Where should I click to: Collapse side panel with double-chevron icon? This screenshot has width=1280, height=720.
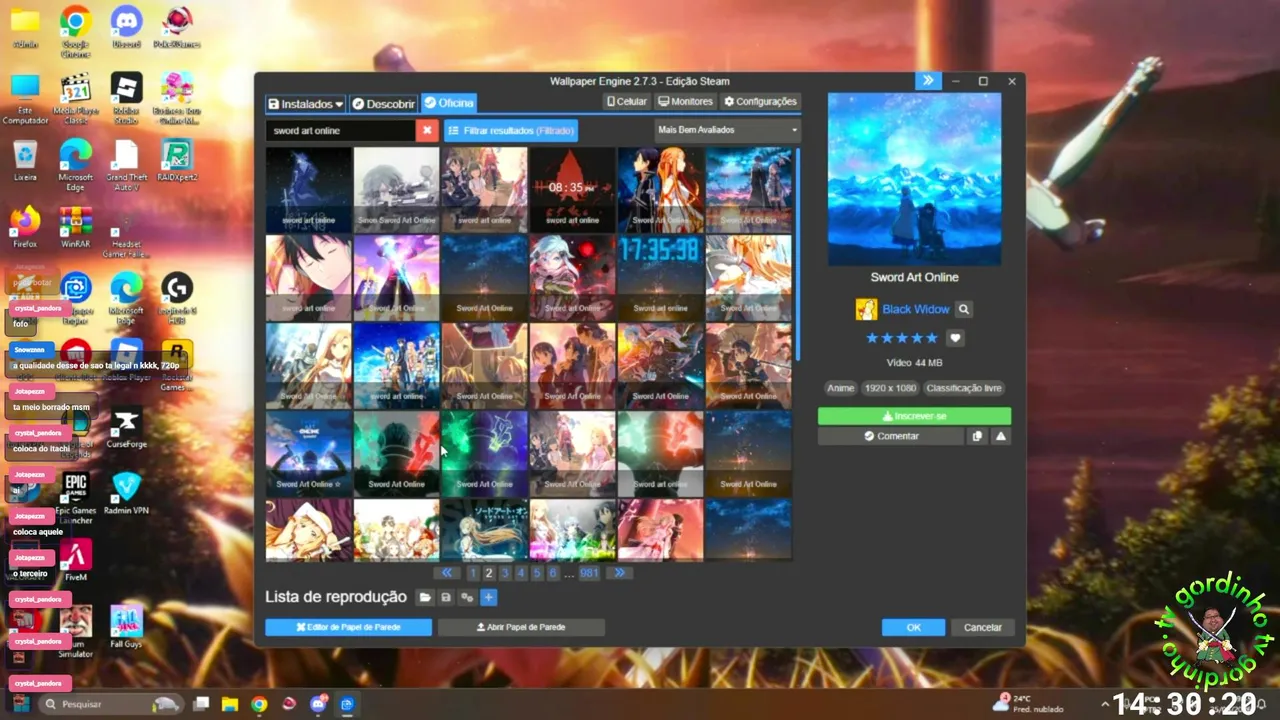coord(928,81)
